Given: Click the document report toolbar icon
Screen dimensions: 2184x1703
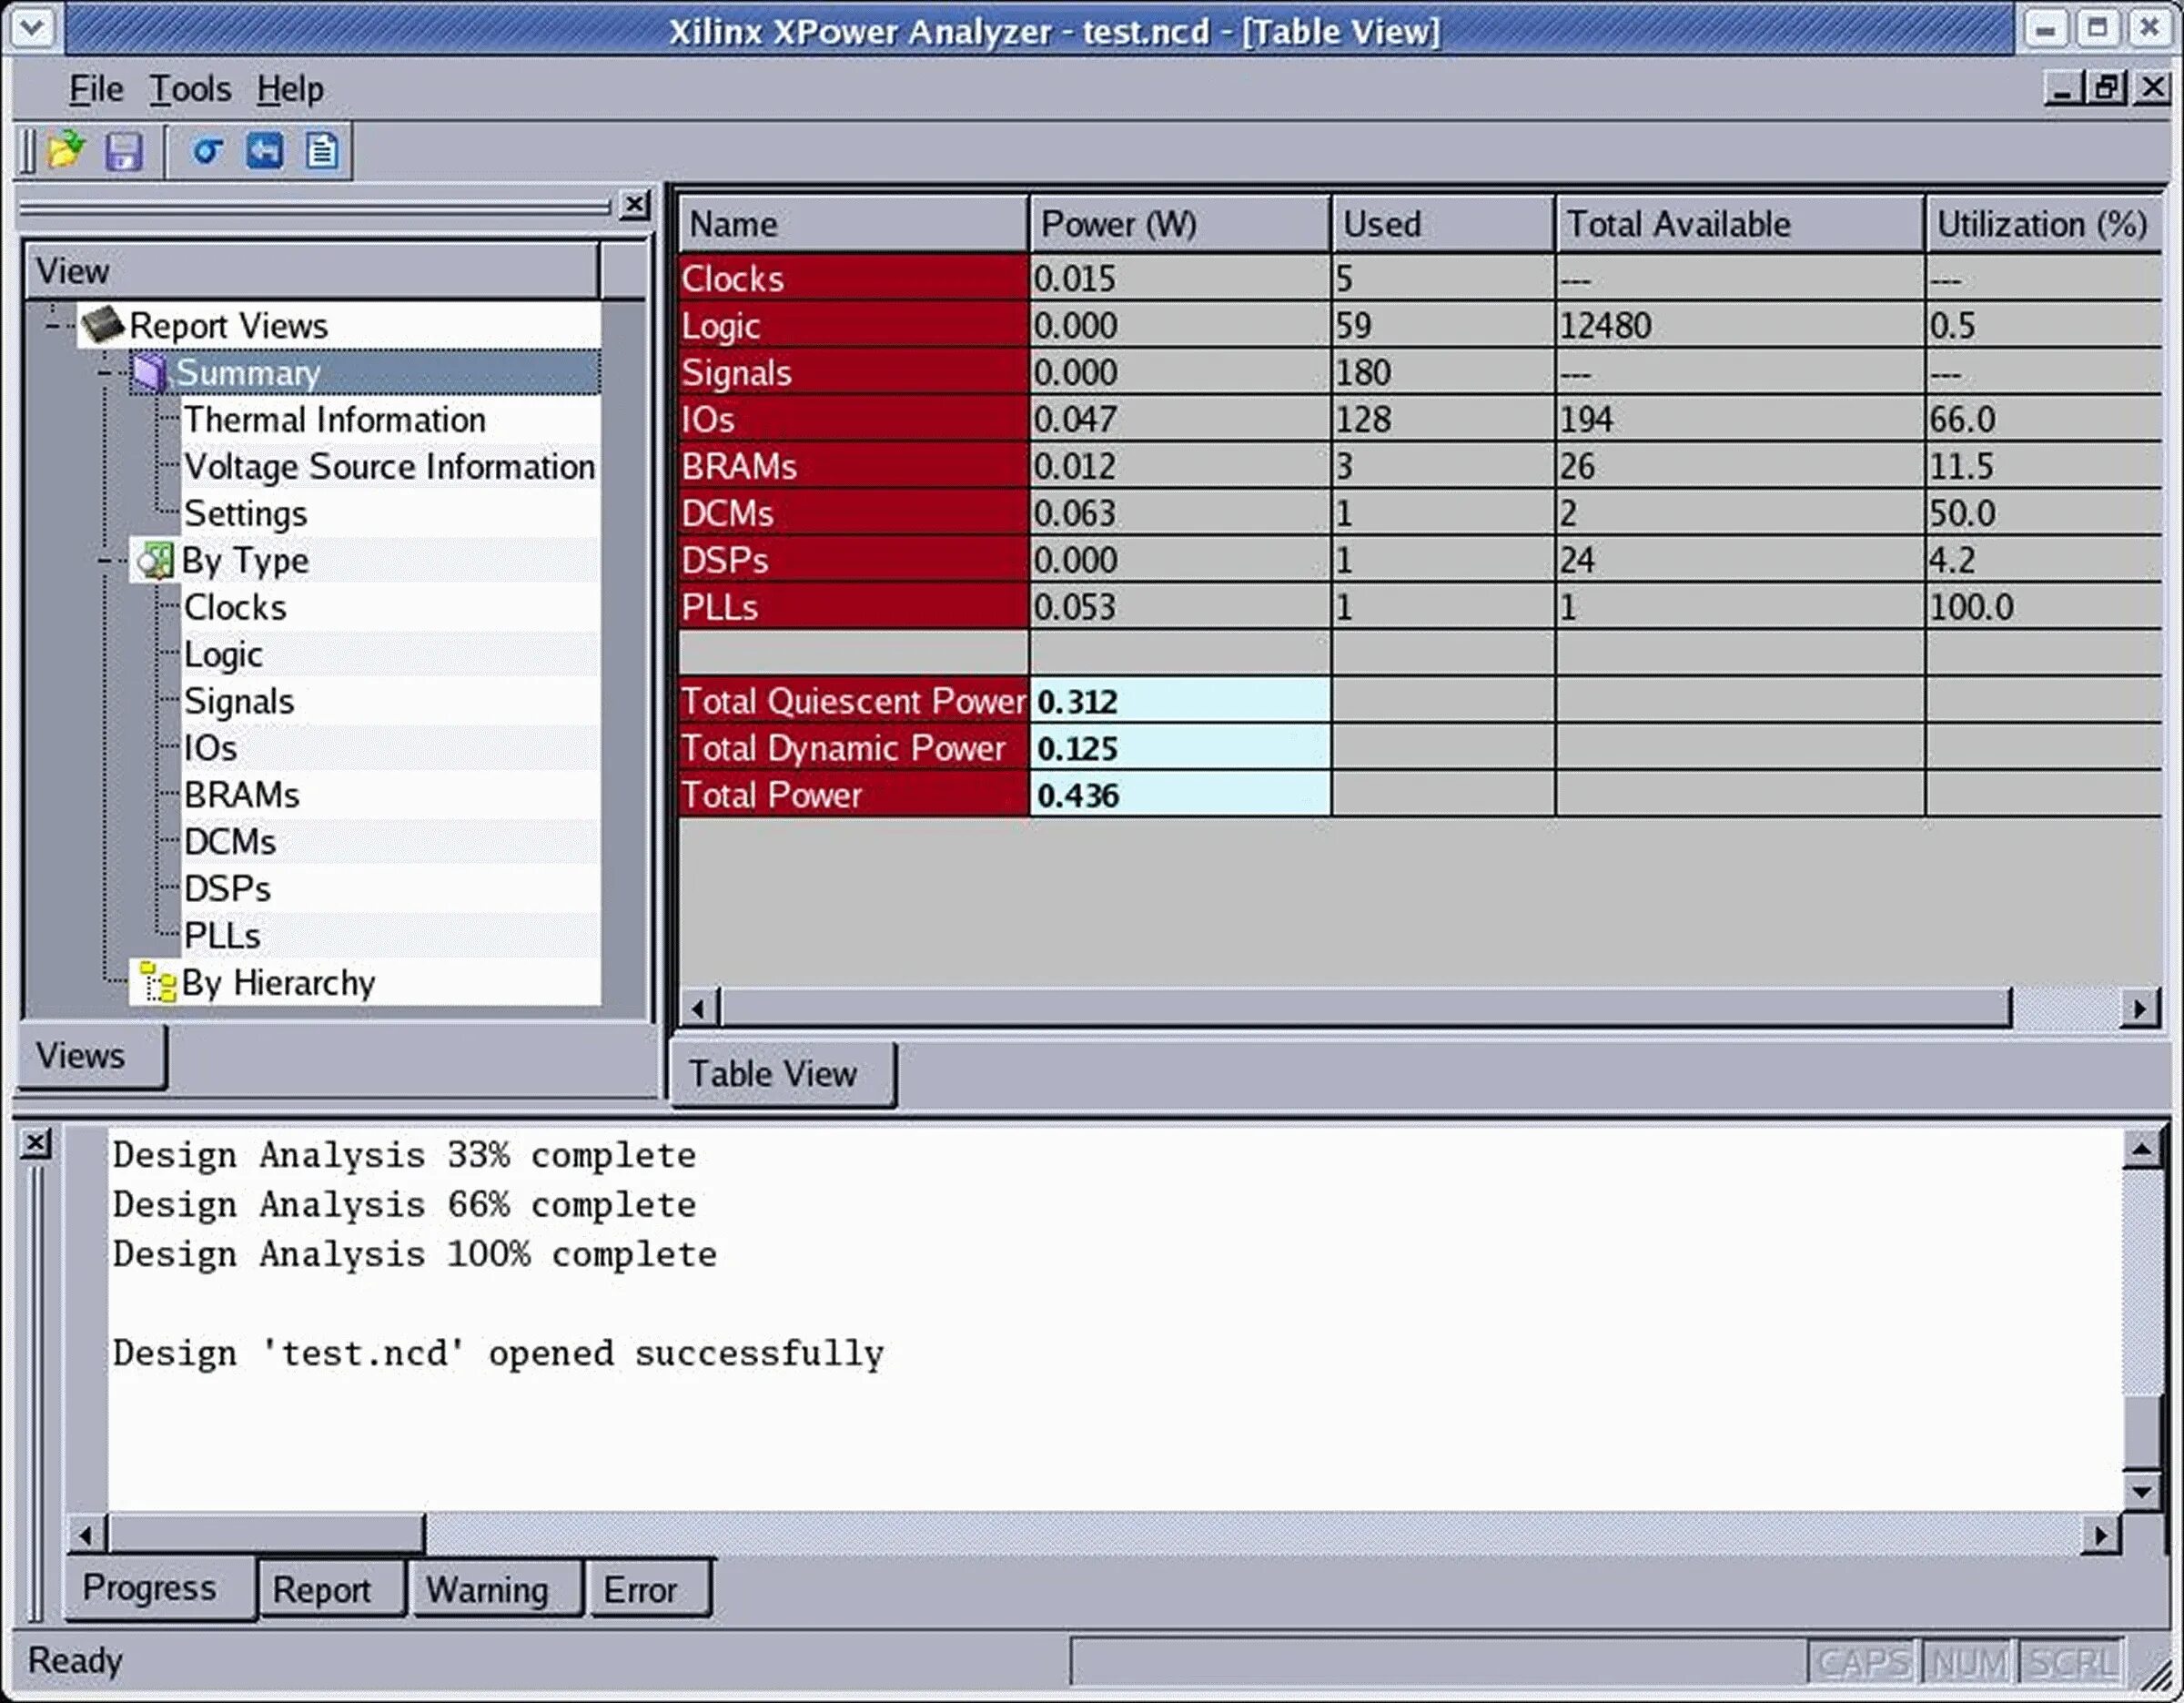Looking at the screenshot, I should tap(322, 152).
